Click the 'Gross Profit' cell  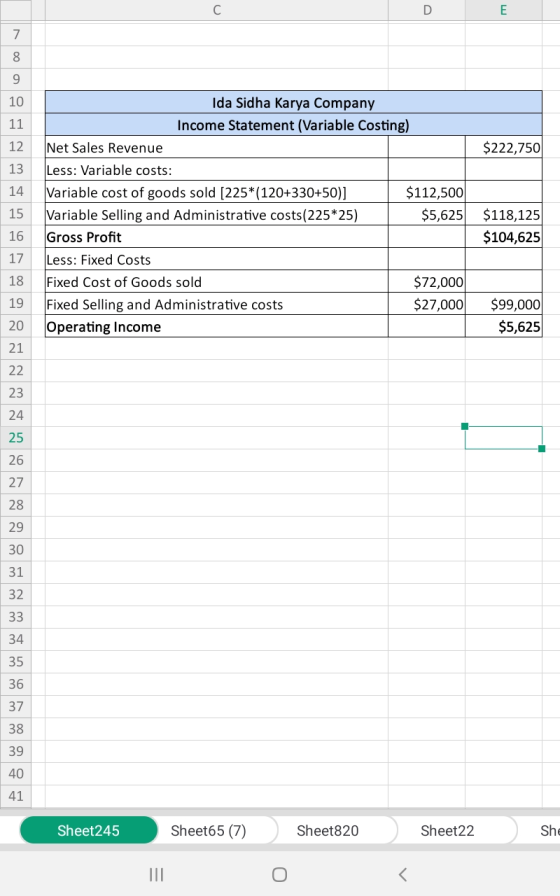pyautogui.click(x=217, y=237)
